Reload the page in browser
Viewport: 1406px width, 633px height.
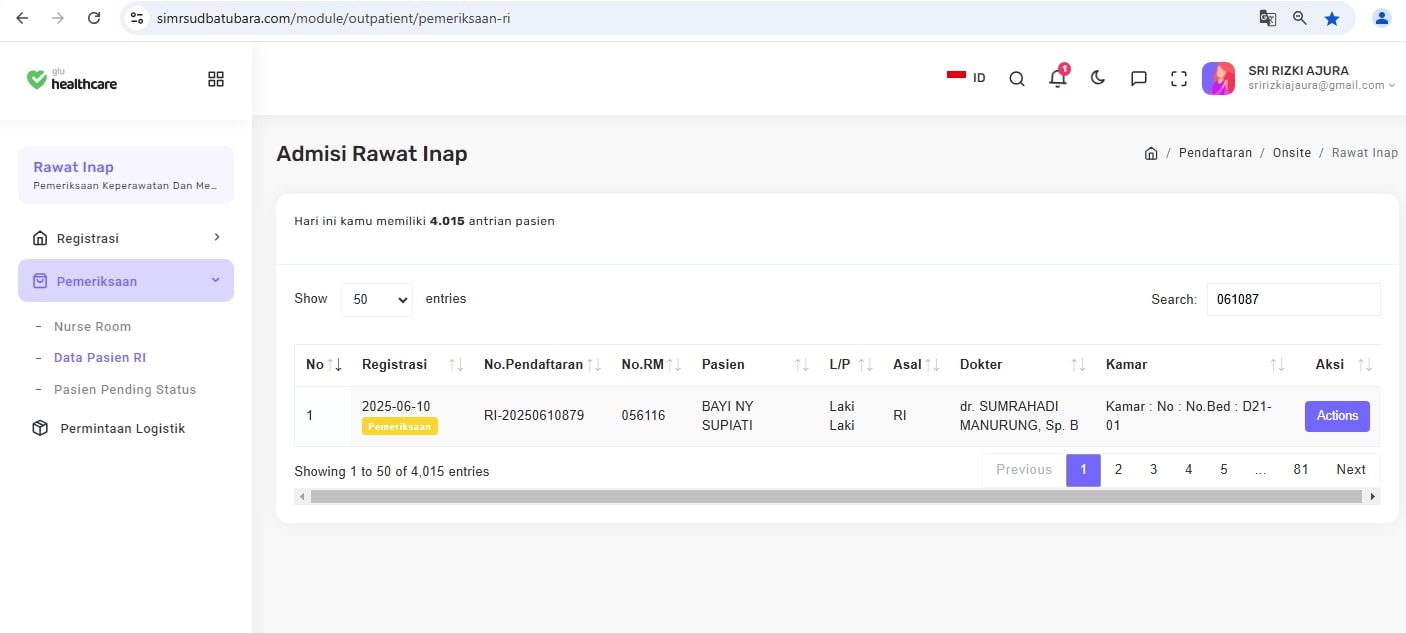(x=94, y=18)
